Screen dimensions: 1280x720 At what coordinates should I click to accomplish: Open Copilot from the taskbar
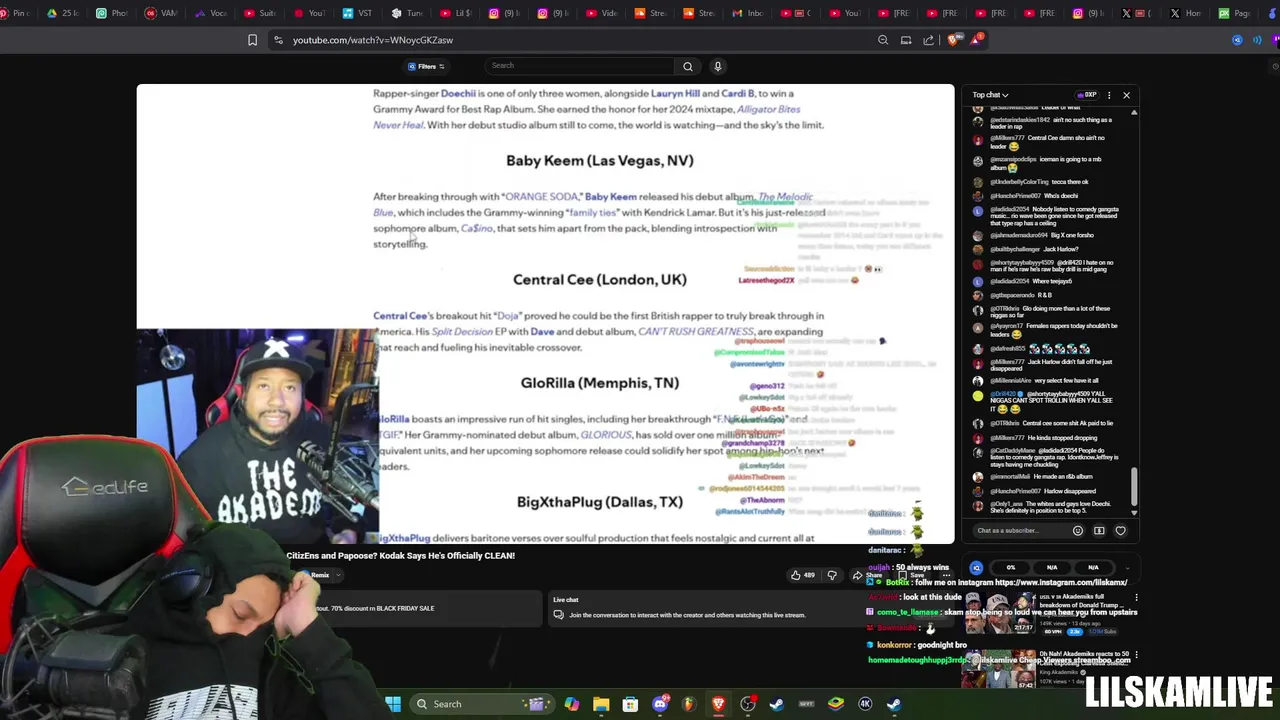(571, 704)
